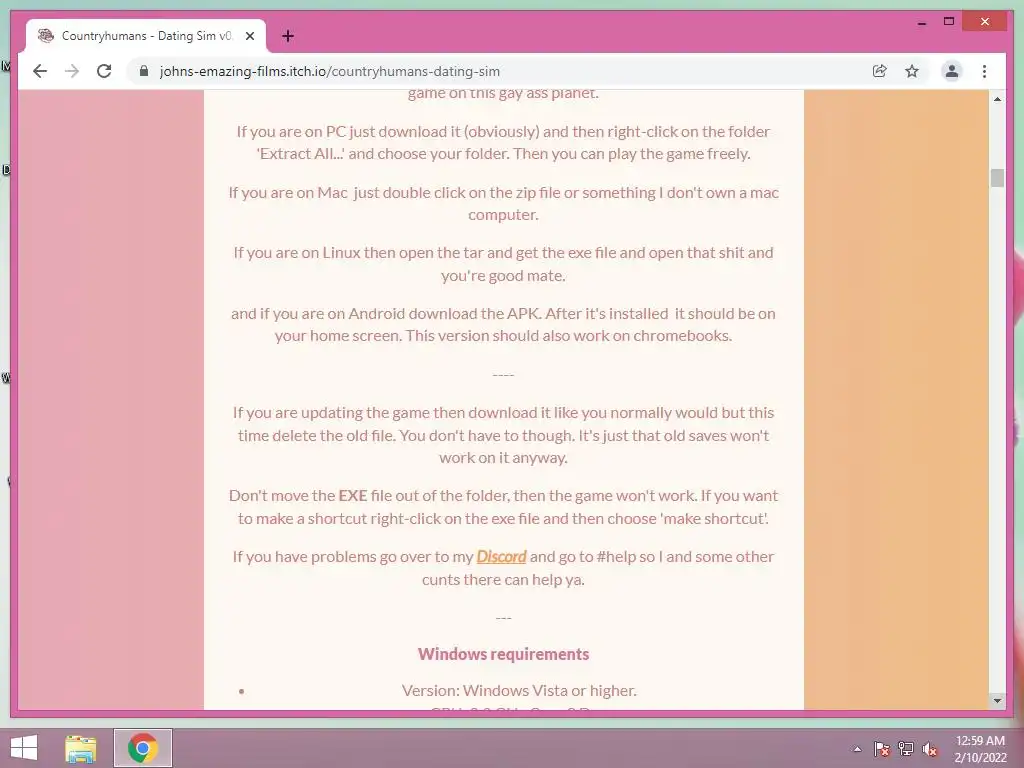Click the 'If you are updating the game' paragraph

503,435
